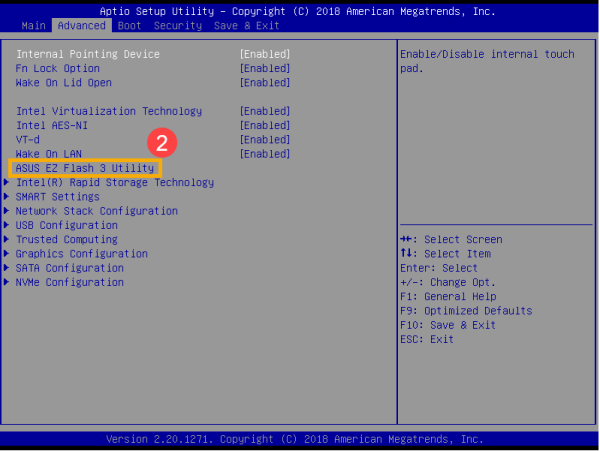Change Fn Lock Option Enabled value
The height and width of the screenshot is (451, 600).
click(265, 68)
